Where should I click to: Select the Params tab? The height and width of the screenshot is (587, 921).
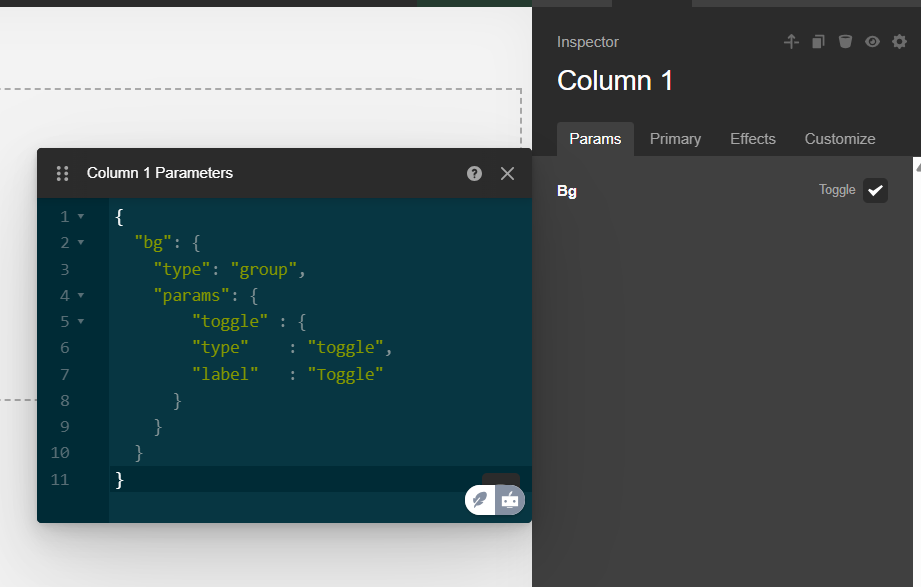pyautogui.click(x=595, y=139)
